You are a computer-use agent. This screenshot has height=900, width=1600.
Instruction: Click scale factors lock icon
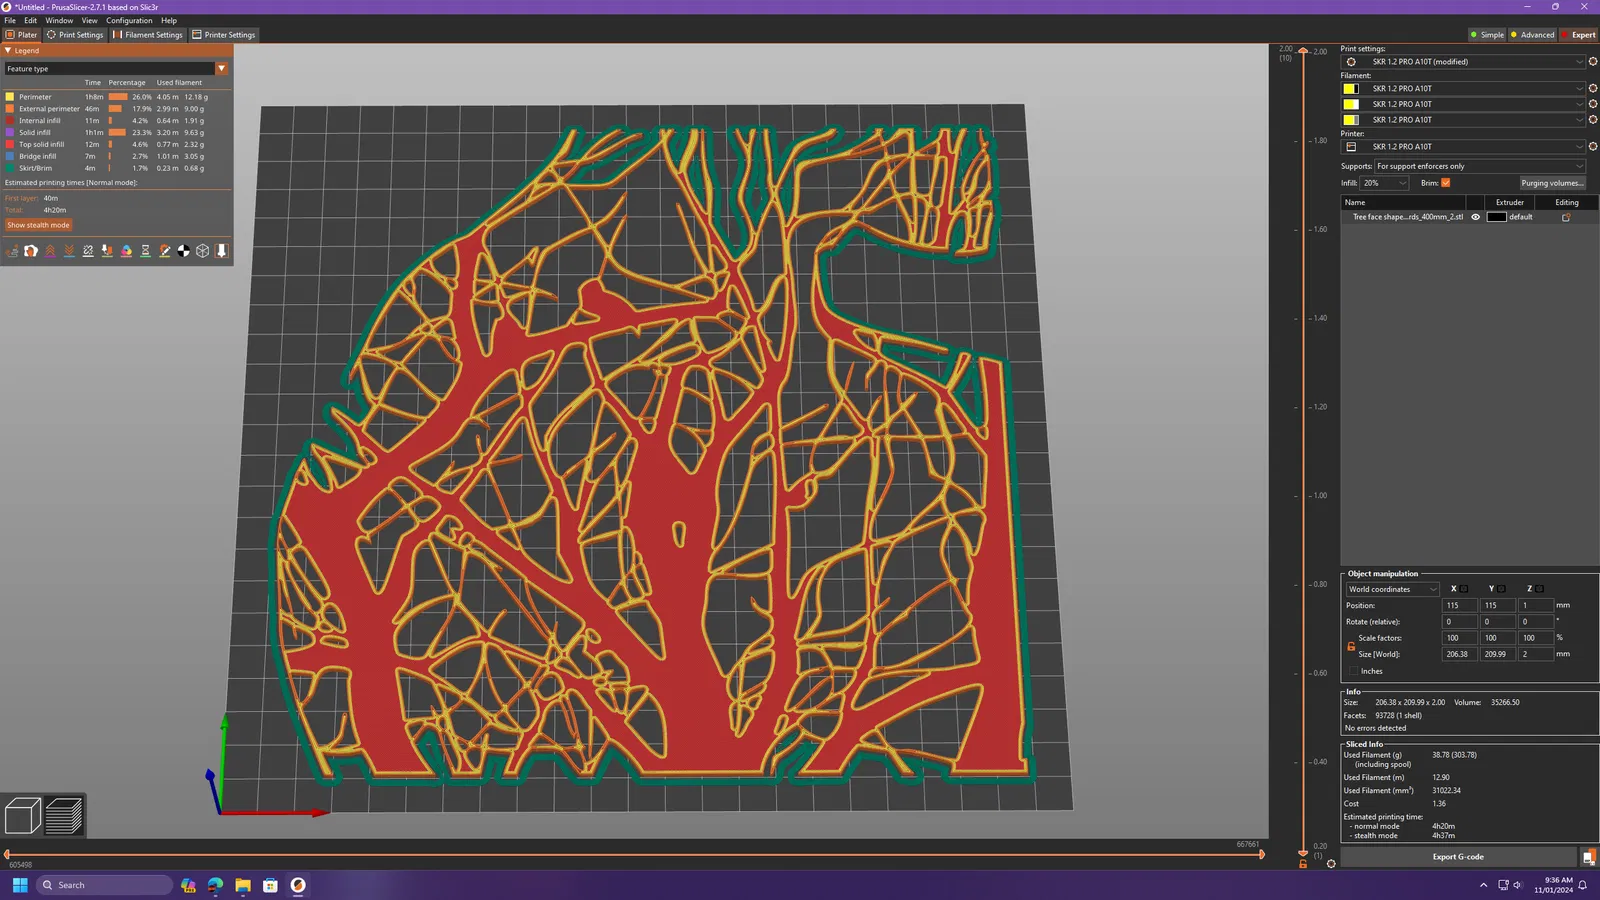[1351, 646]
